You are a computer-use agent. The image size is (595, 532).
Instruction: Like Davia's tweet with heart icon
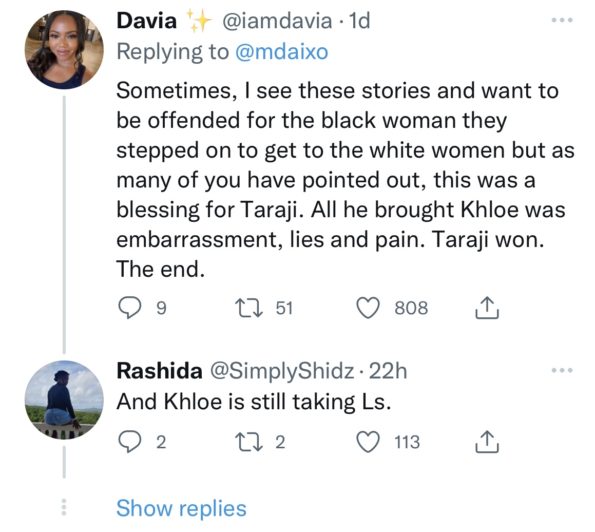[x=368, y=308]
